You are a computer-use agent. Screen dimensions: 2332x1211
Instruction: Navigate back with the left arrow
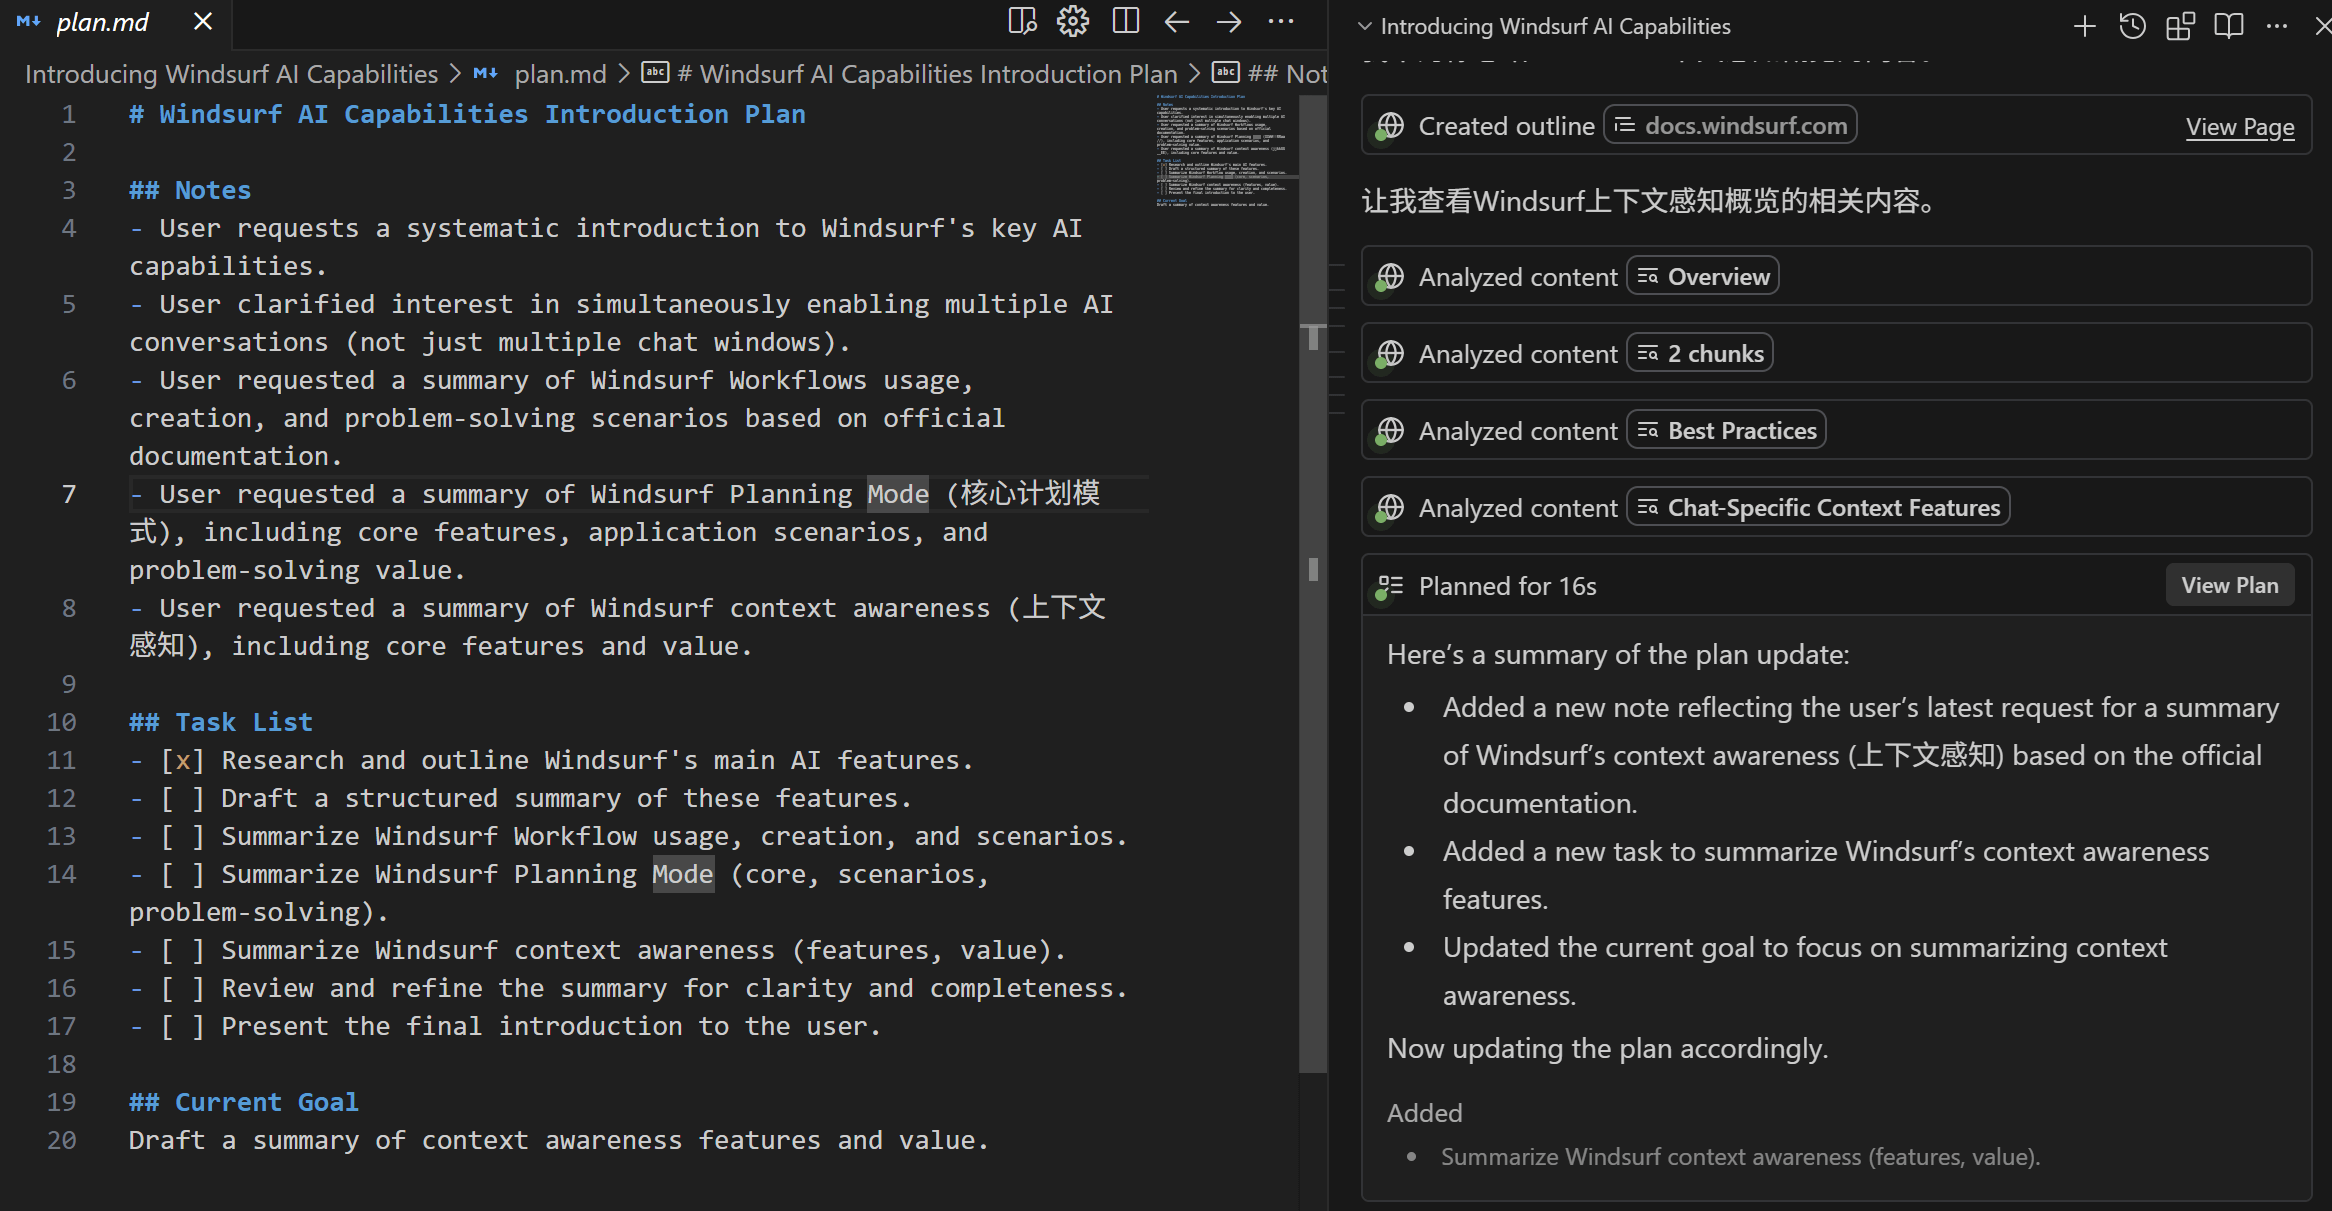[x=1177, y=21]
